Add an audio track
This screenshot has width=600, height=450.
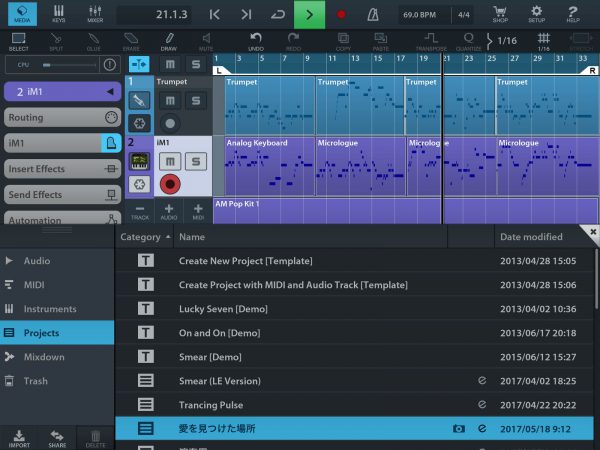(169, 212)
